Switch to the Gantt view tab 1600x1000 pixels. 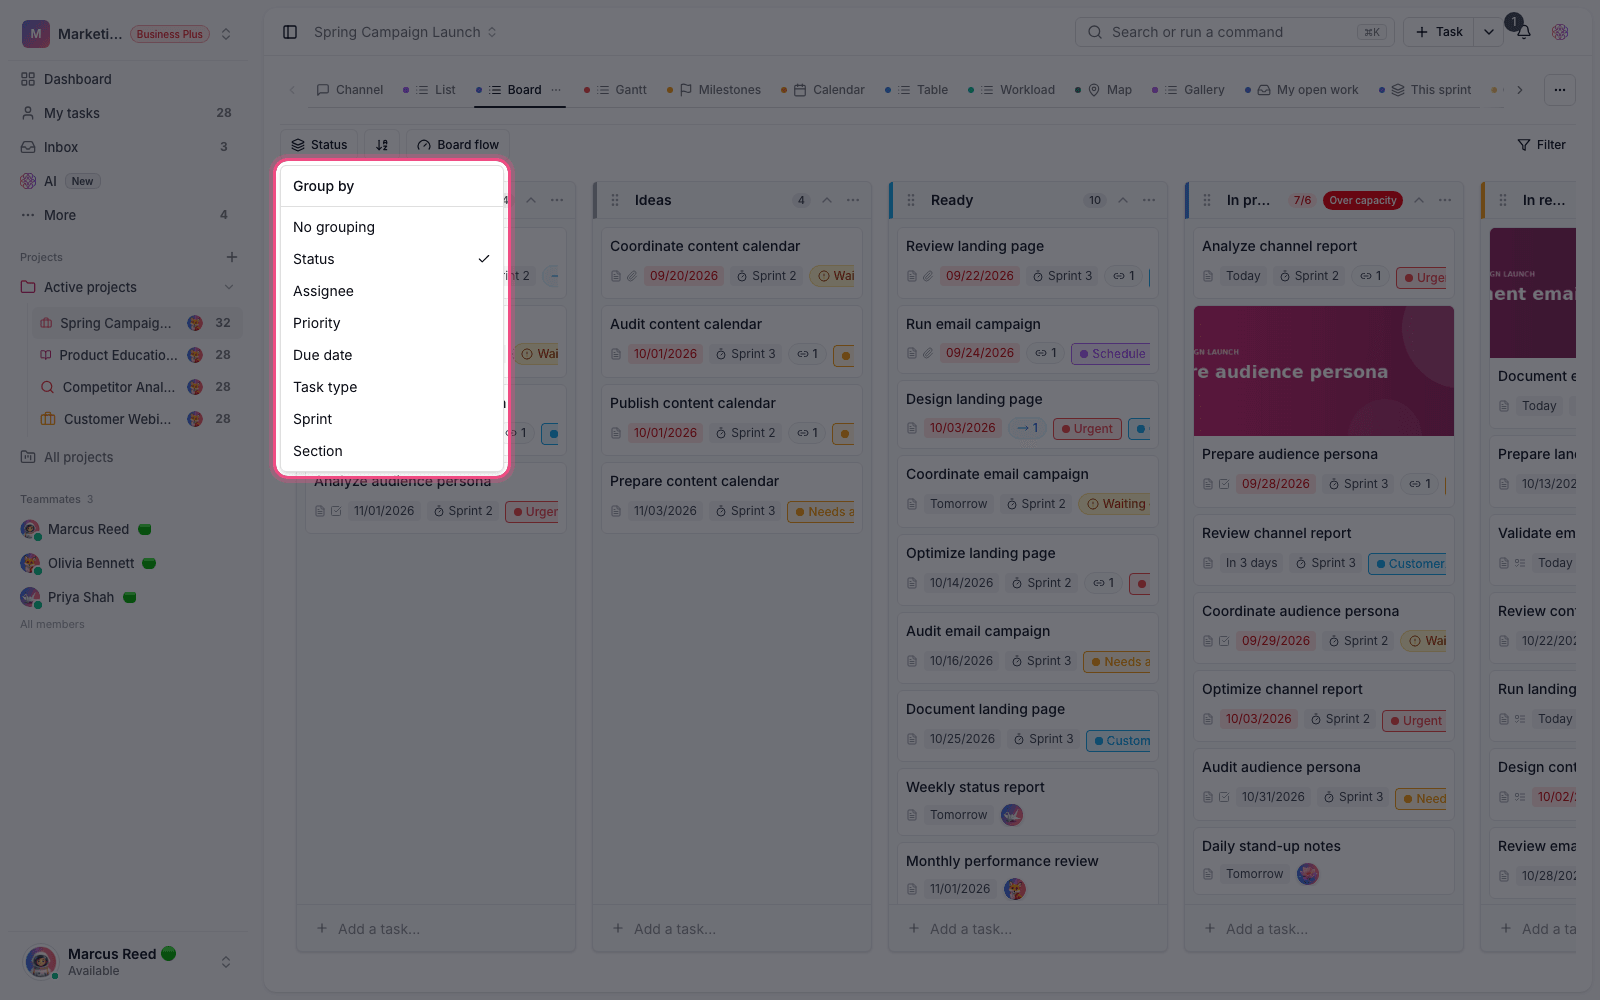615,90
